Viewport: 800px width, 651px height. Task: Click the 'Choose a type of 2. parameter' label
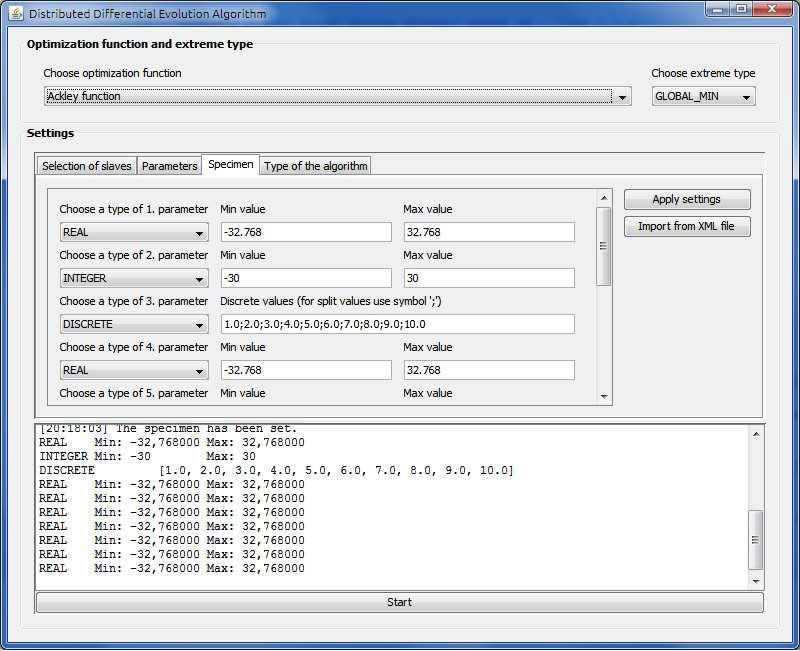[x=134, y=255]
